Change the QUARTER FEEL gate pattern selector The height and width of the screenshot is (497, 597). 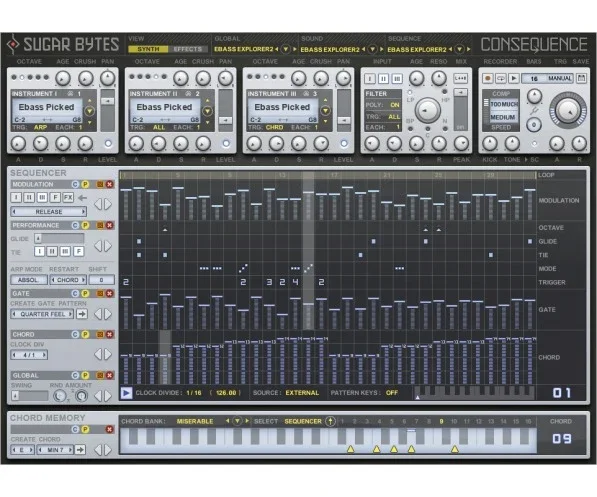[43, 314]
